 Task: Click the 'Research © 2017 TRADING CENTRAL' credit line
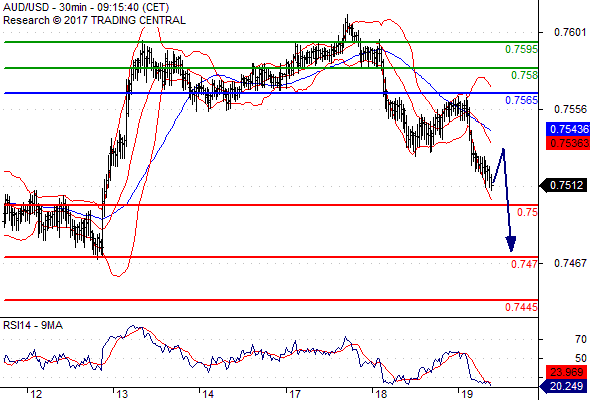(94, 20)
